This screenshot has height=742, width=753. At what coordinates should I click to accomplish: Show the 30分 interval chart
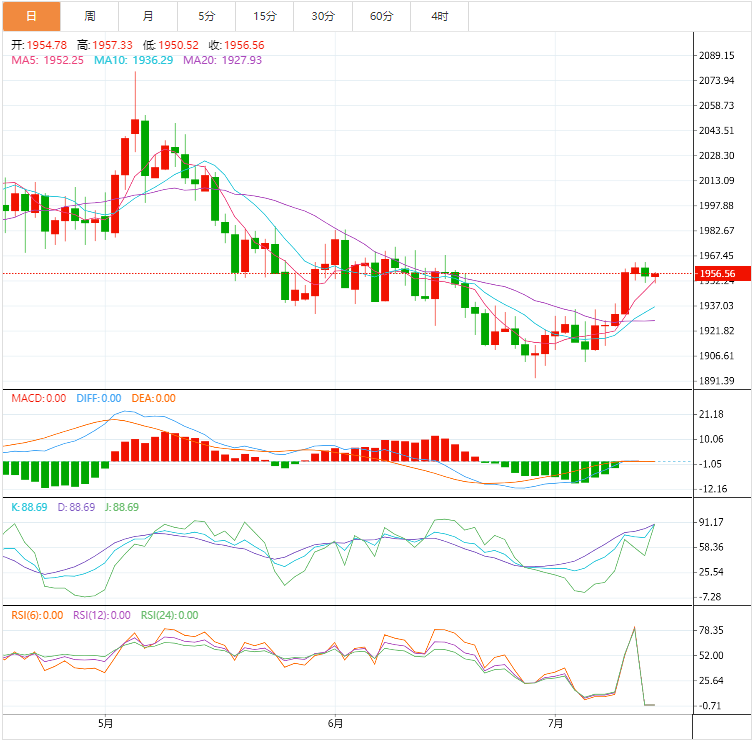click(x=323, y=16)
